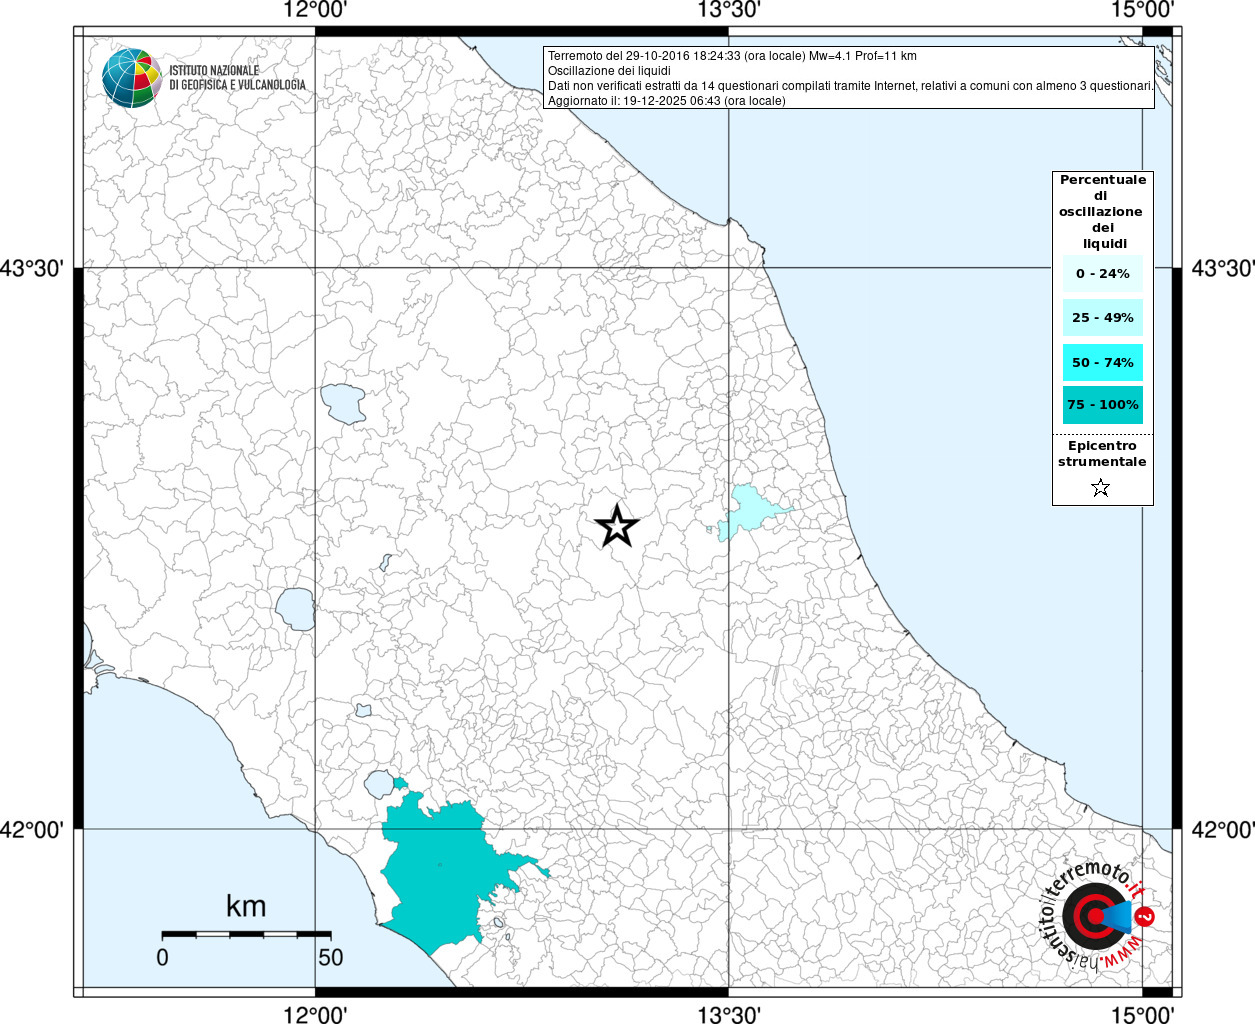Click the 'Percentuale di oscillazione dei liquidi' legend title

1102,212
